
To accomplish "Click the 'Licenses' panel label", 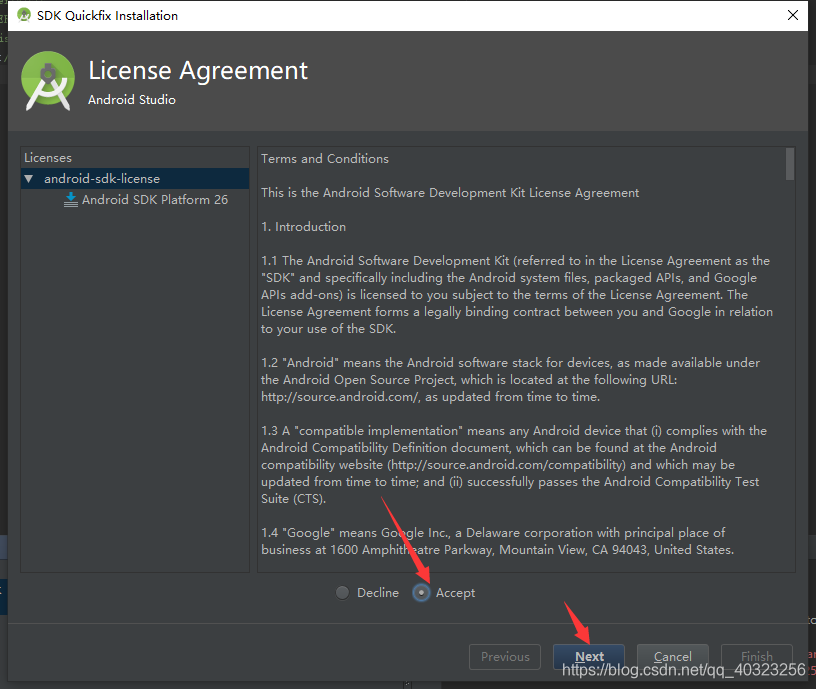I will (x=48, y=158).
